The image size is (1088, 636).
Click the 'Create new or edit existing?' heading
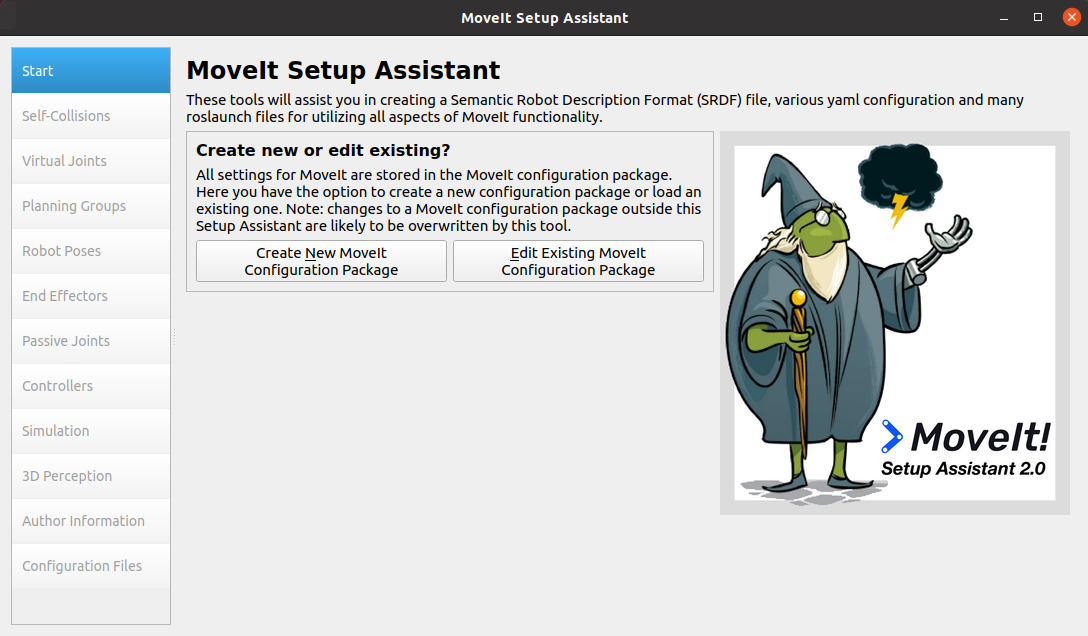tap(323, 151)
